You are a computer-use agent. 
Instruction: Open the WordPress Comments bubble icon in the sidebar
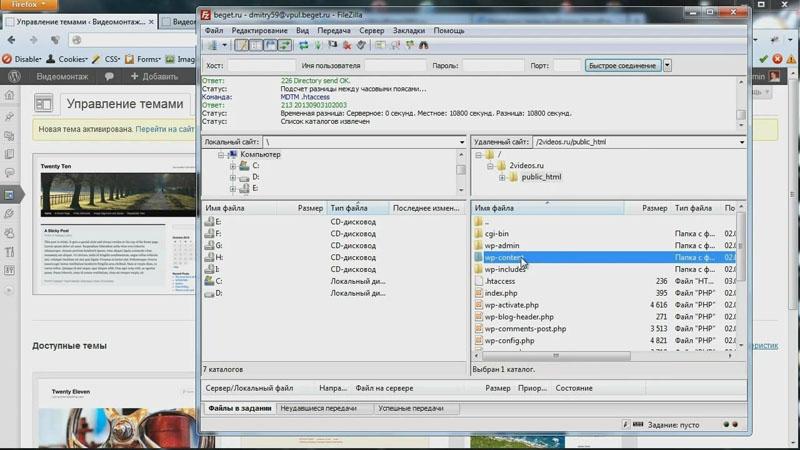point(9,173)
